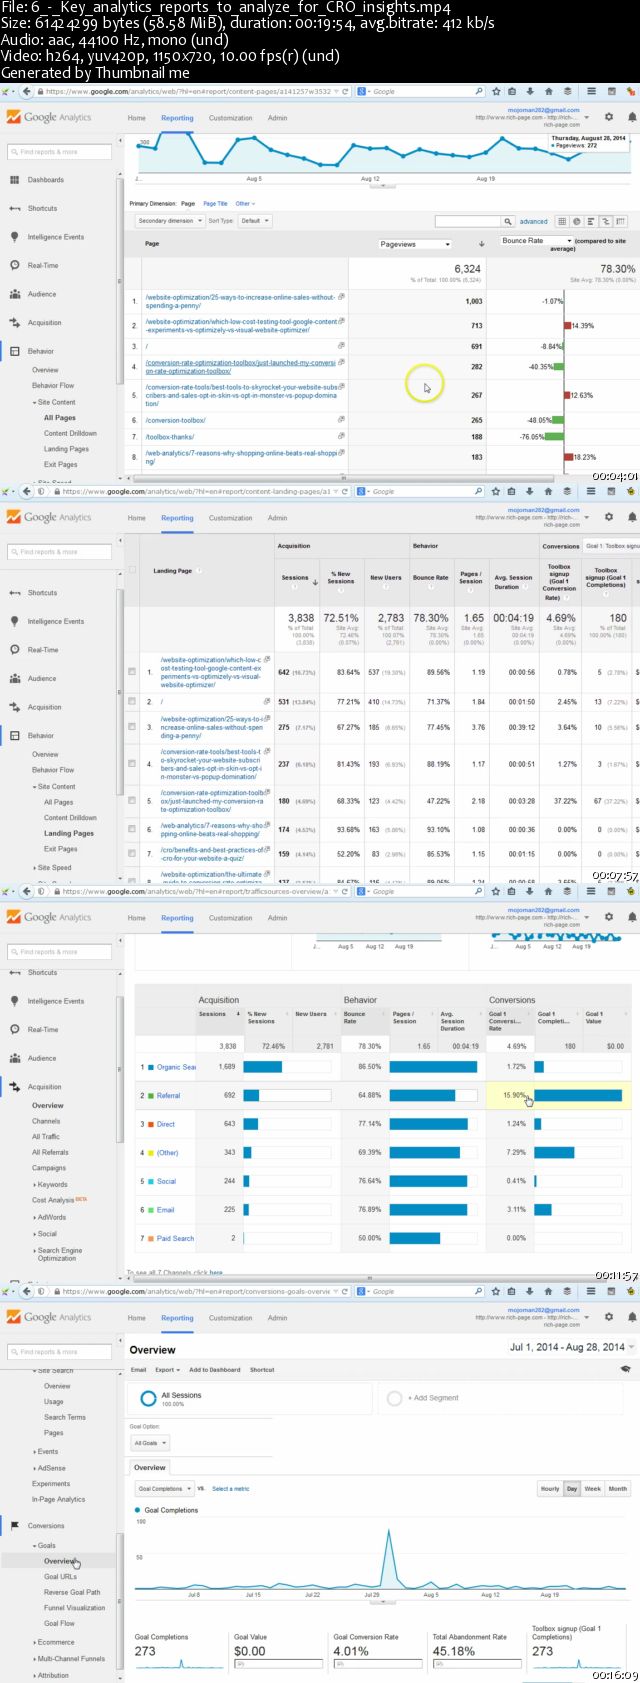Click Shortcuts icon in the All Pages frame
Viewport: 640px width, 1683px height.
14,208
